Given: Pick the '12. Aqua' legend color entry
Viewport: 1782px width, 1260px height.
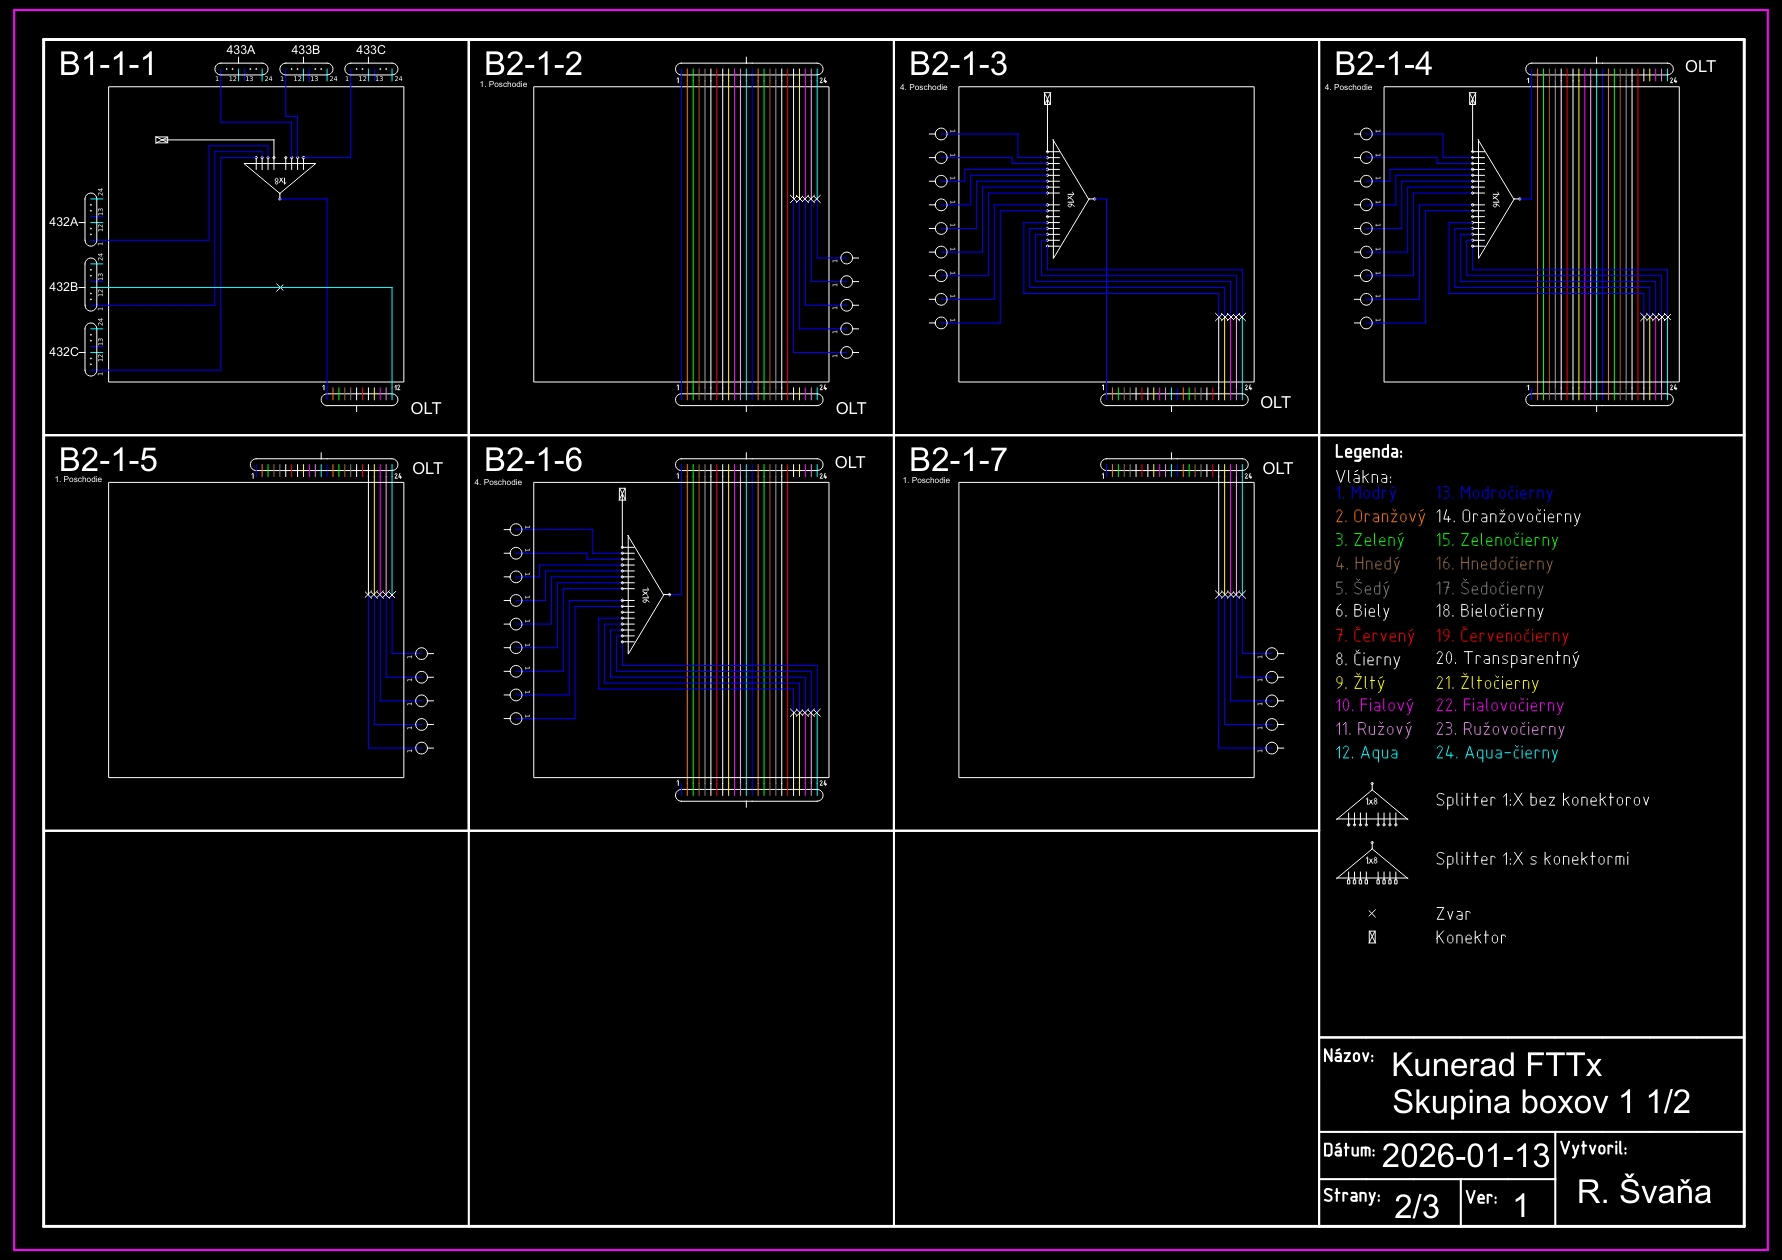Looking at the screenshot, I should click(x=1367, y=753).
